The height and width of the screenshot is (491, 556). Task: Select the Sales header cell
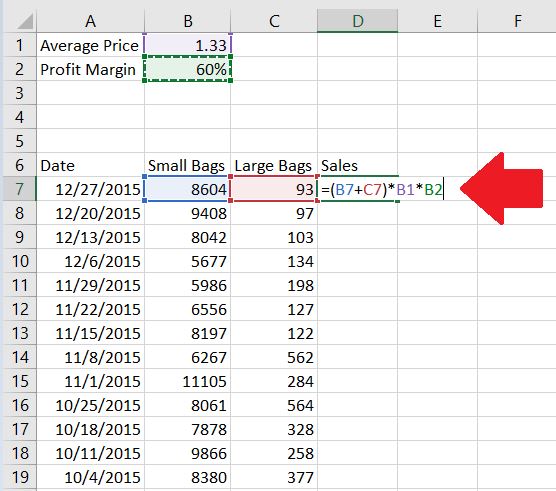357,165
